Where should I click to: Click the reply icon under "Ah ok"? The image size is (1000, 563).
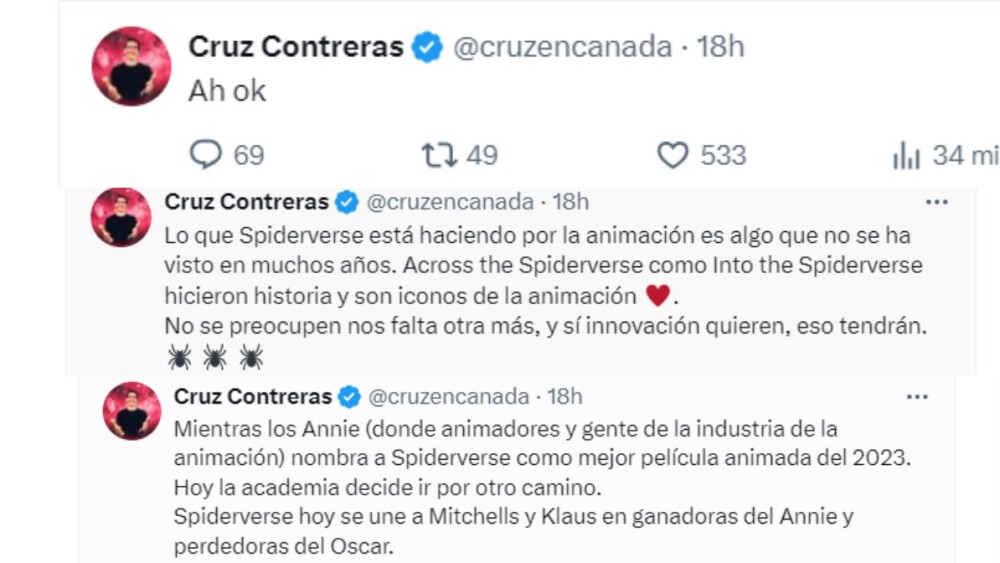[x=205, y=154]
